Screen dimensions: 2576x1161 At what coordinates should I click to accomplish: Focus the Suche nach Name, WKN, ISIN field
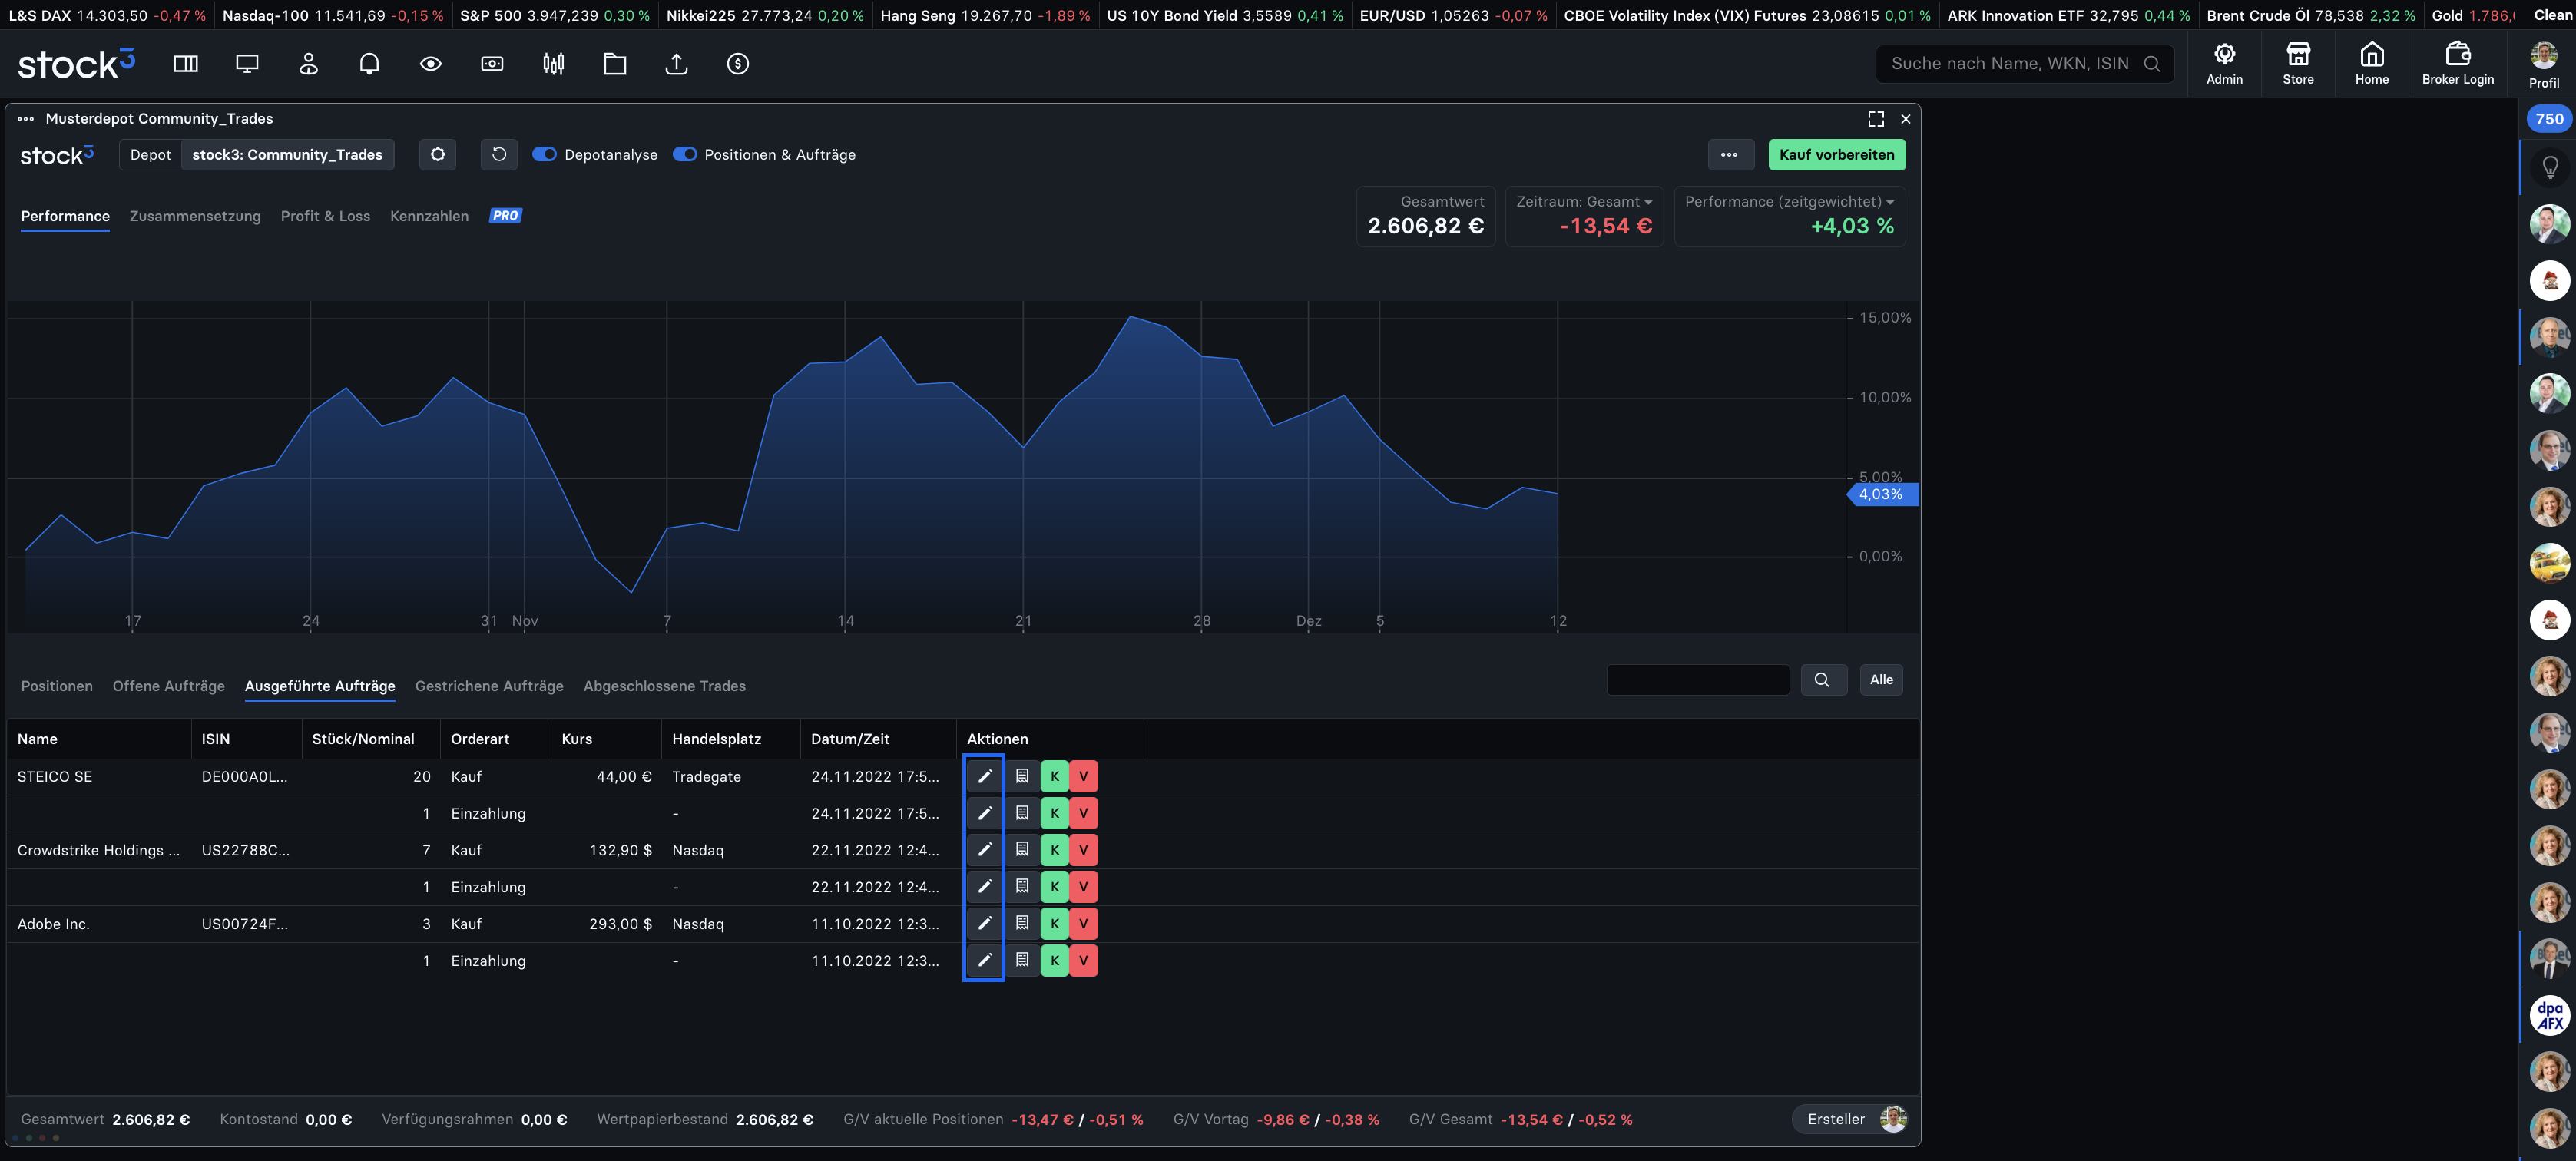pyautogui.click(x=2024, y=64)
